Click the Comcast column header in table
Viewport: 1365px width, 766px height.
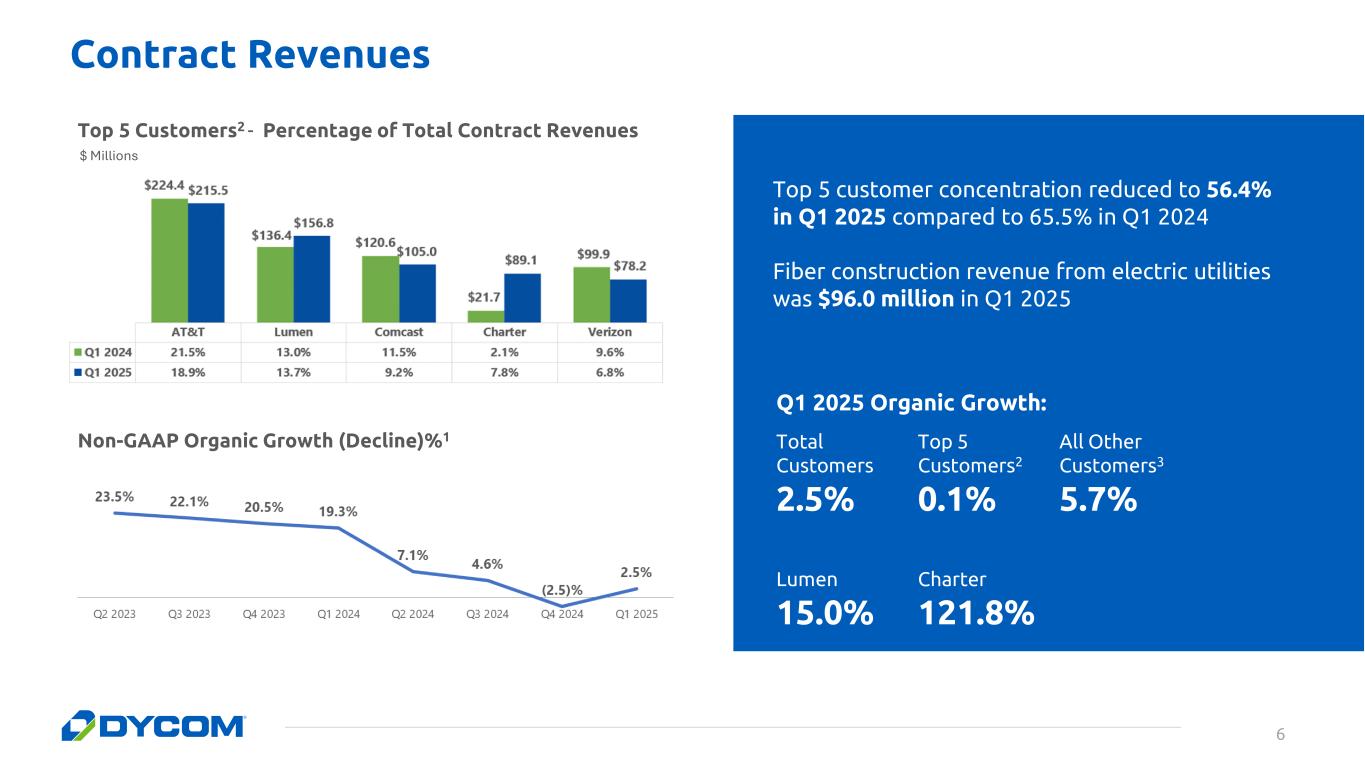click(x=398, y=332)
